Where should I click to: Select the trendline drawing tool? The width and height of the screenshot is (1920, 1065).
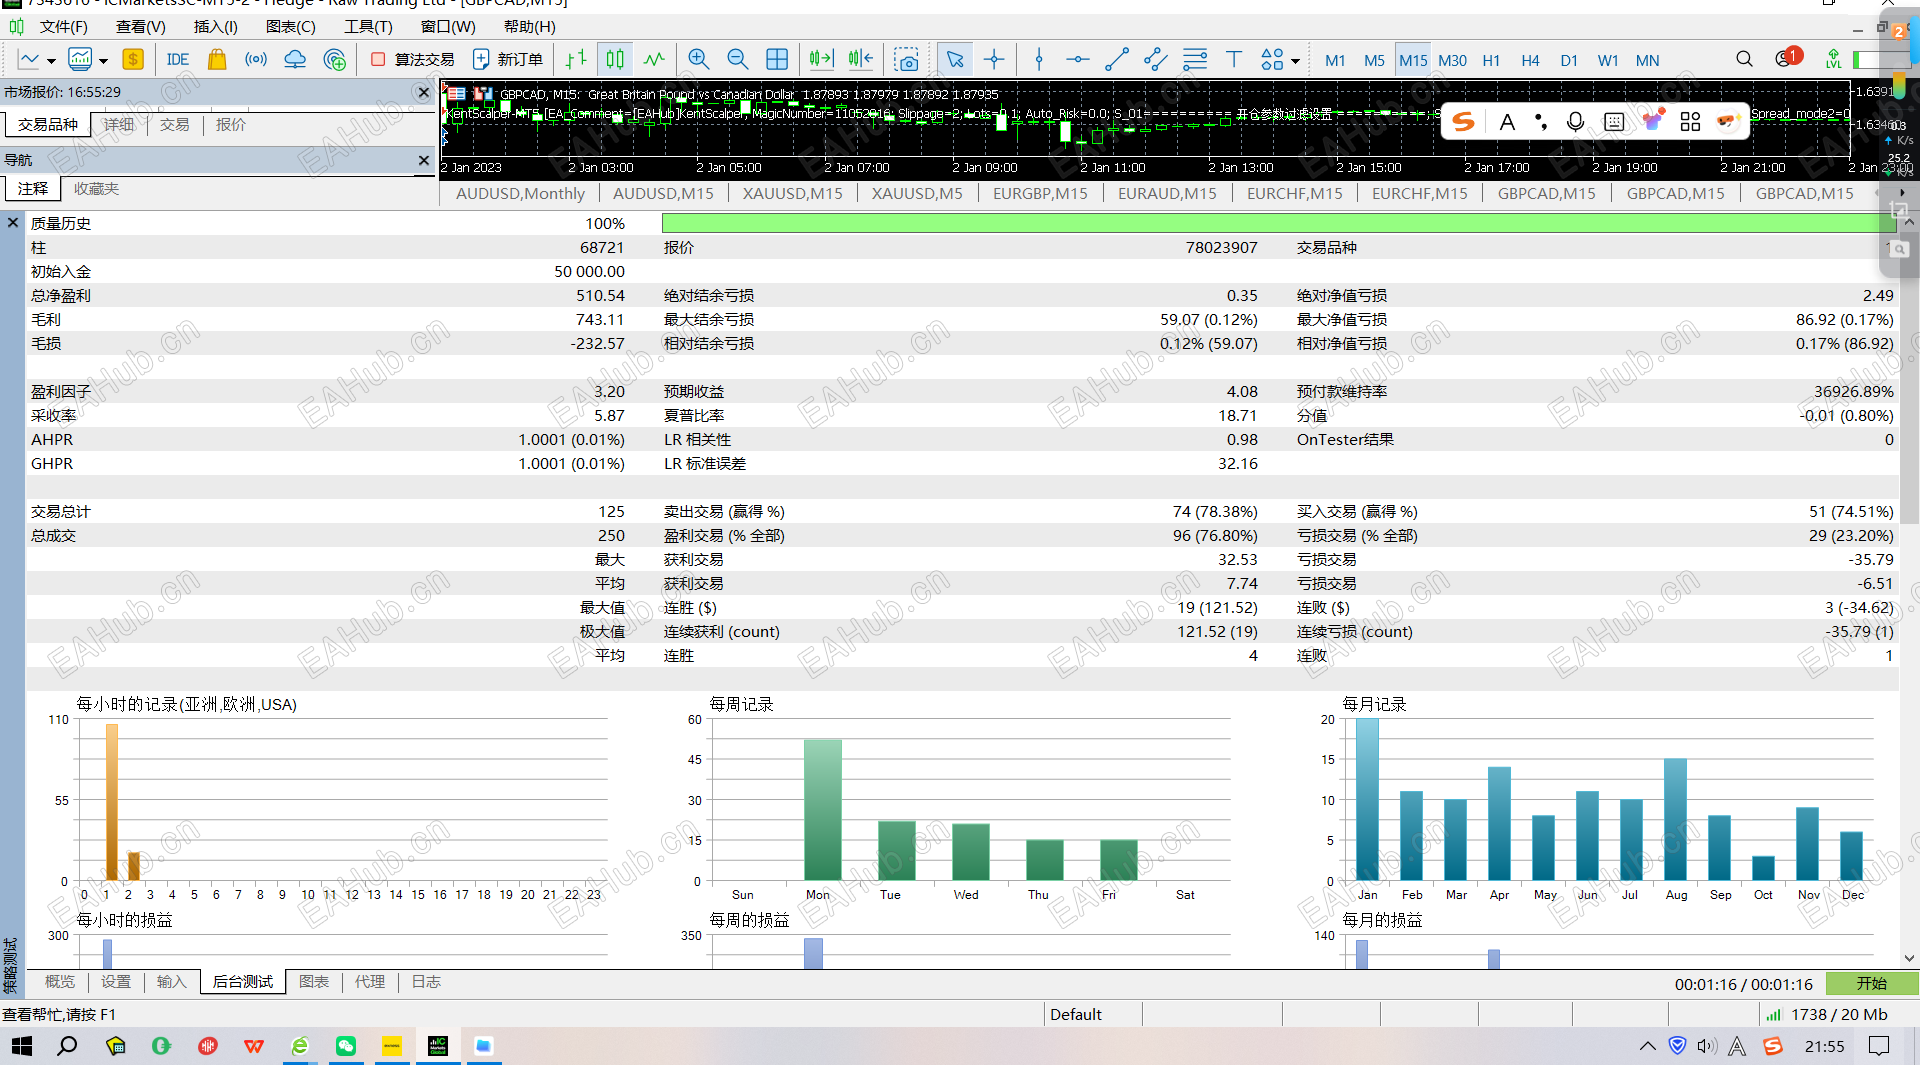[1117, 60]
